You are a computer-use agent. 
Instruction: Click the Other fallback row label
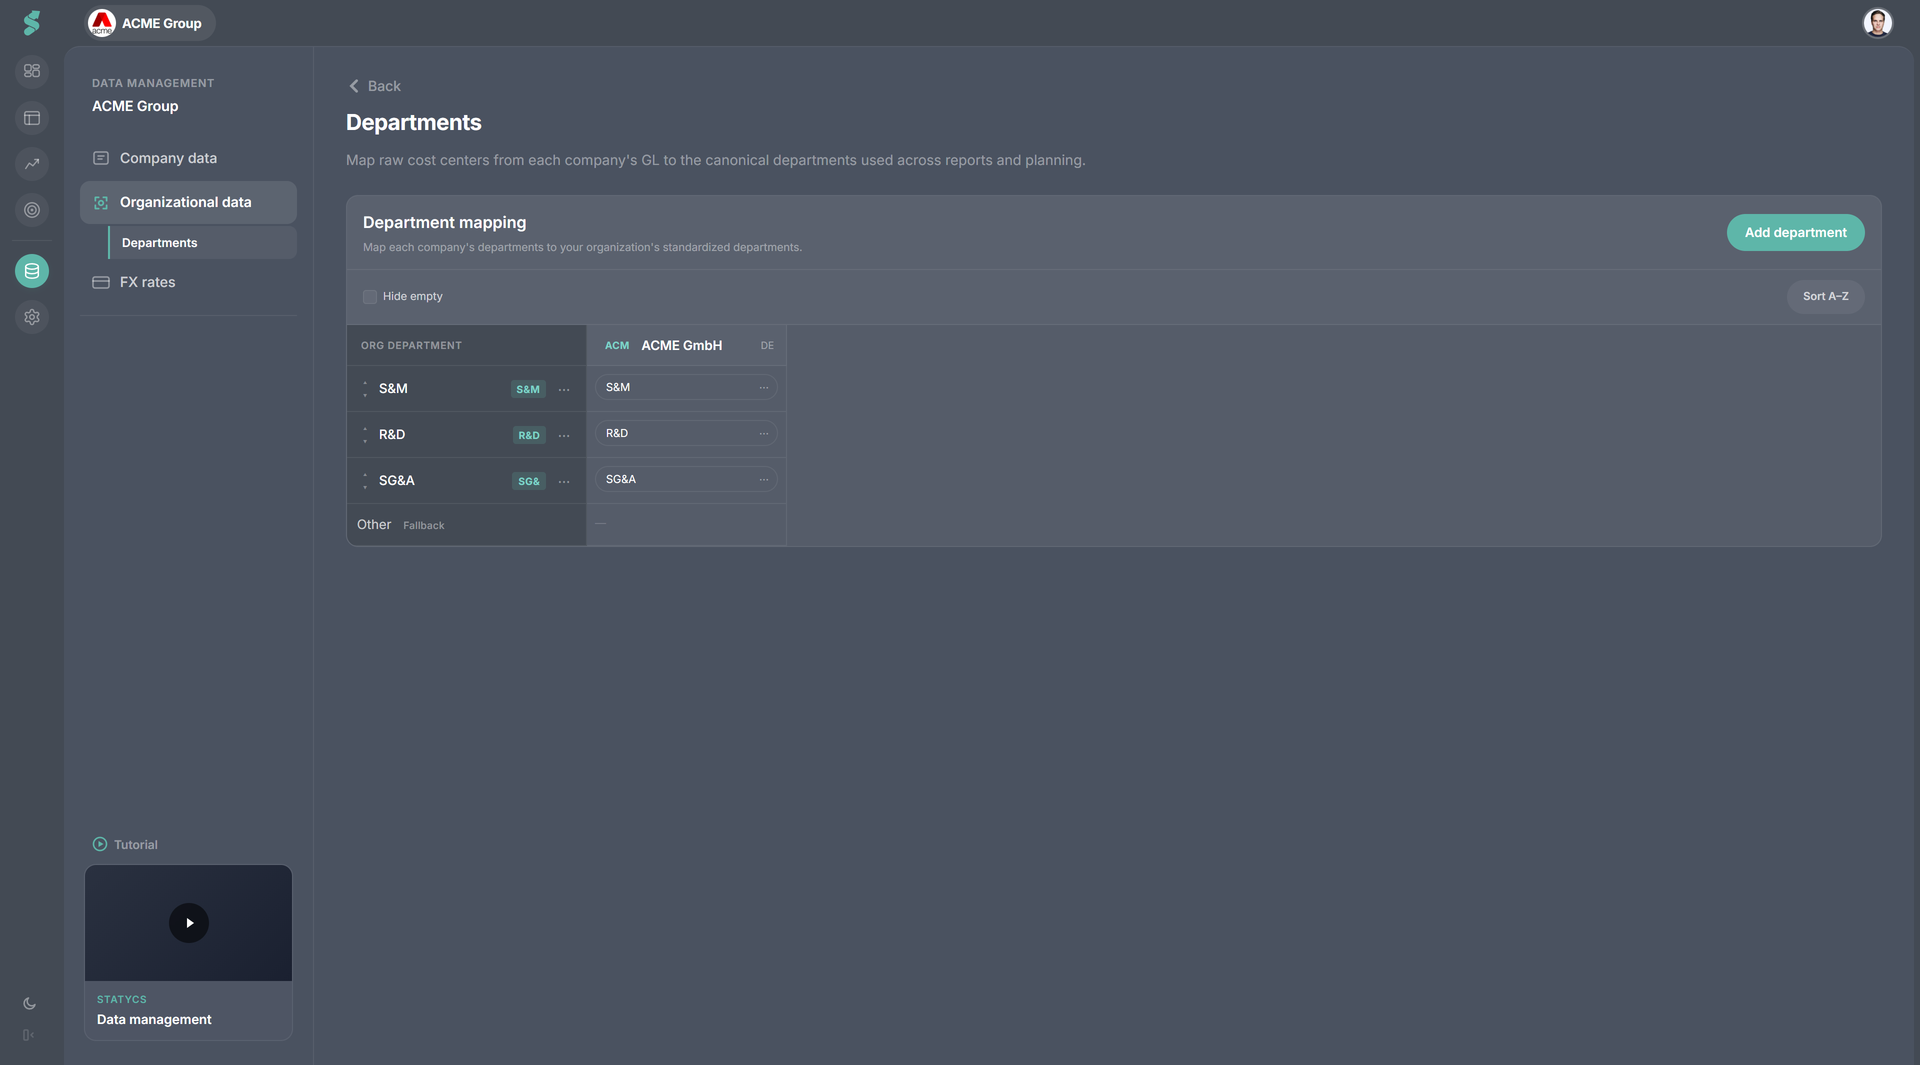pyautogui.click(x=374, y=524)
